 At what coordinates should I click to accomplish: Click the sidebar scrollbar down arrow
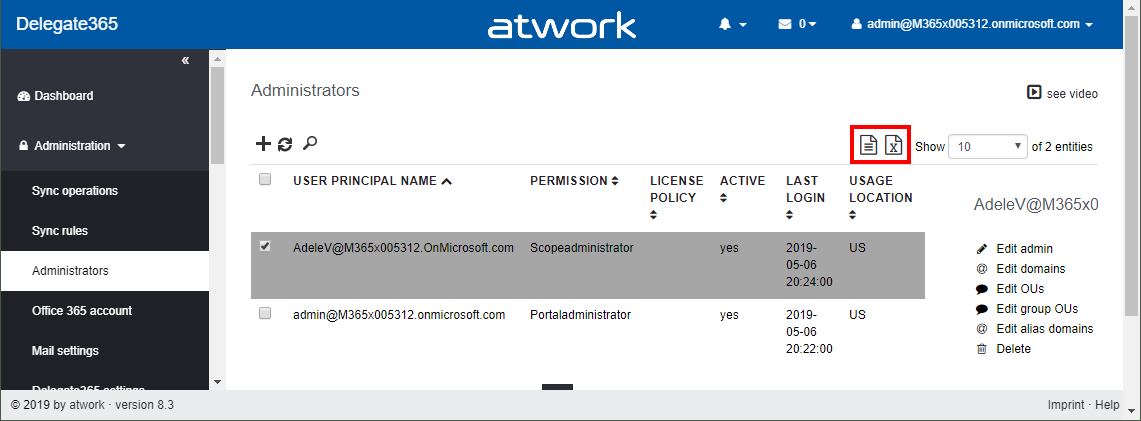click(x=217, y=382)
